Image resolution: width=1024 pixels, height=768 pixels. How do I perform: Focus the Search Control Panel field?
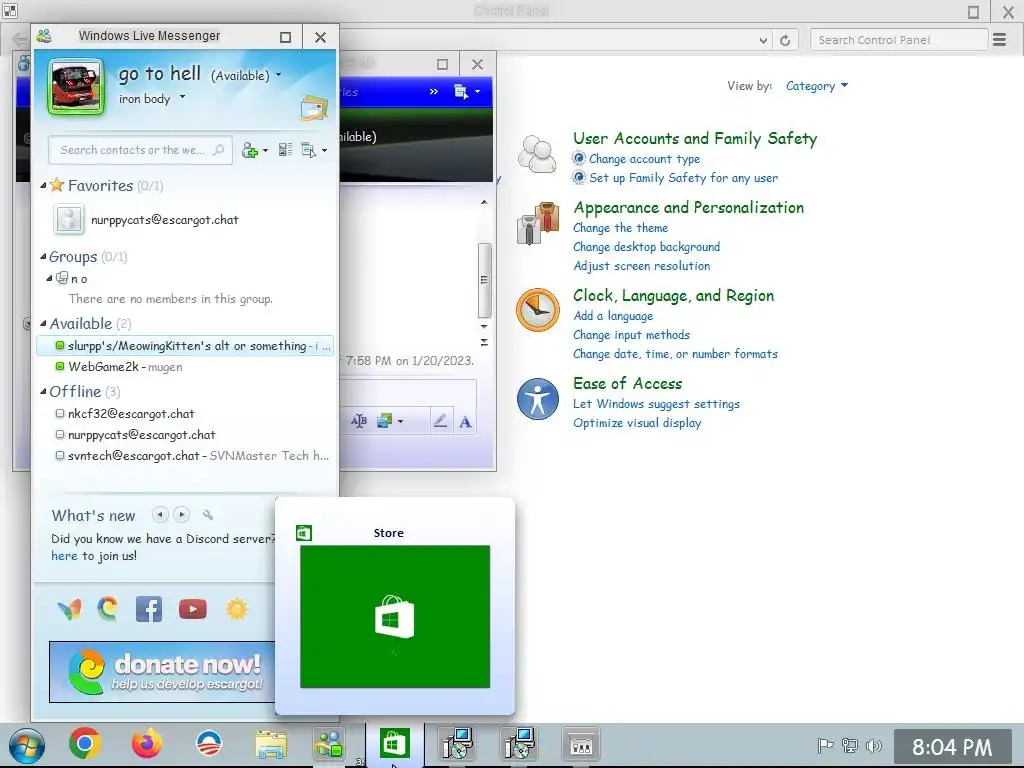point(899,40)
